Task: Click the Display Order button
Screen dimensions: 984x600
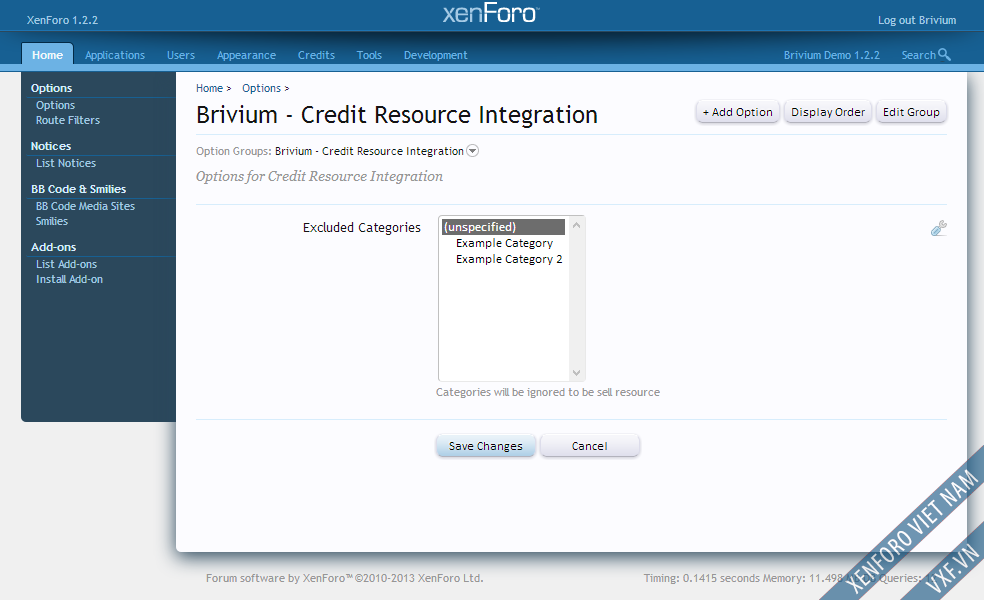Action: 828,112
